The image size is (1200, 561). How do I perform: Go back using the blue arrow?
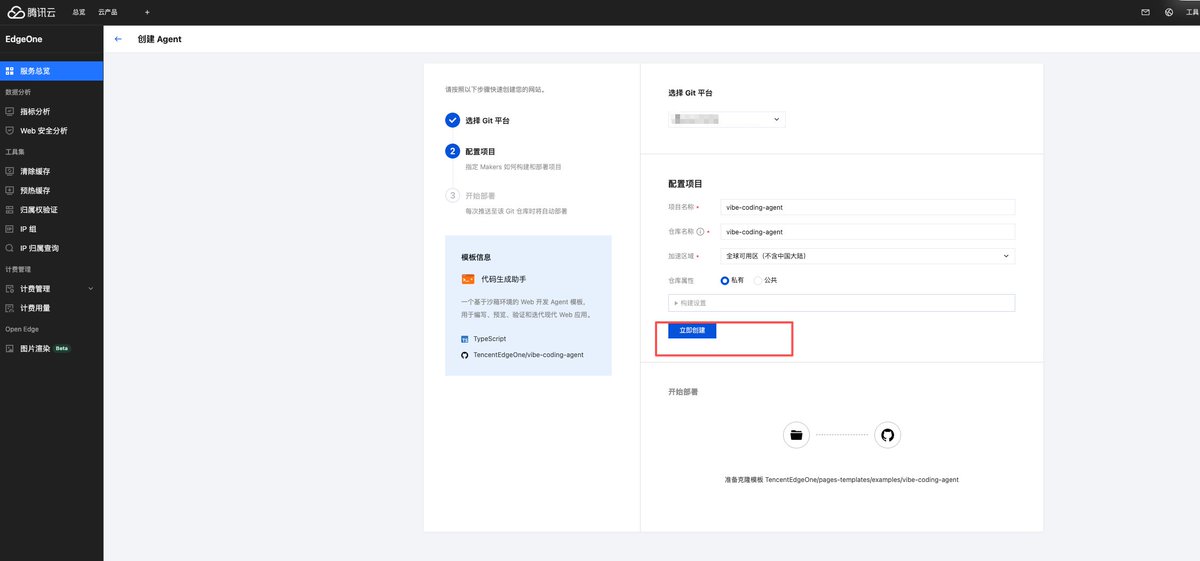click(x=119, y=39)
